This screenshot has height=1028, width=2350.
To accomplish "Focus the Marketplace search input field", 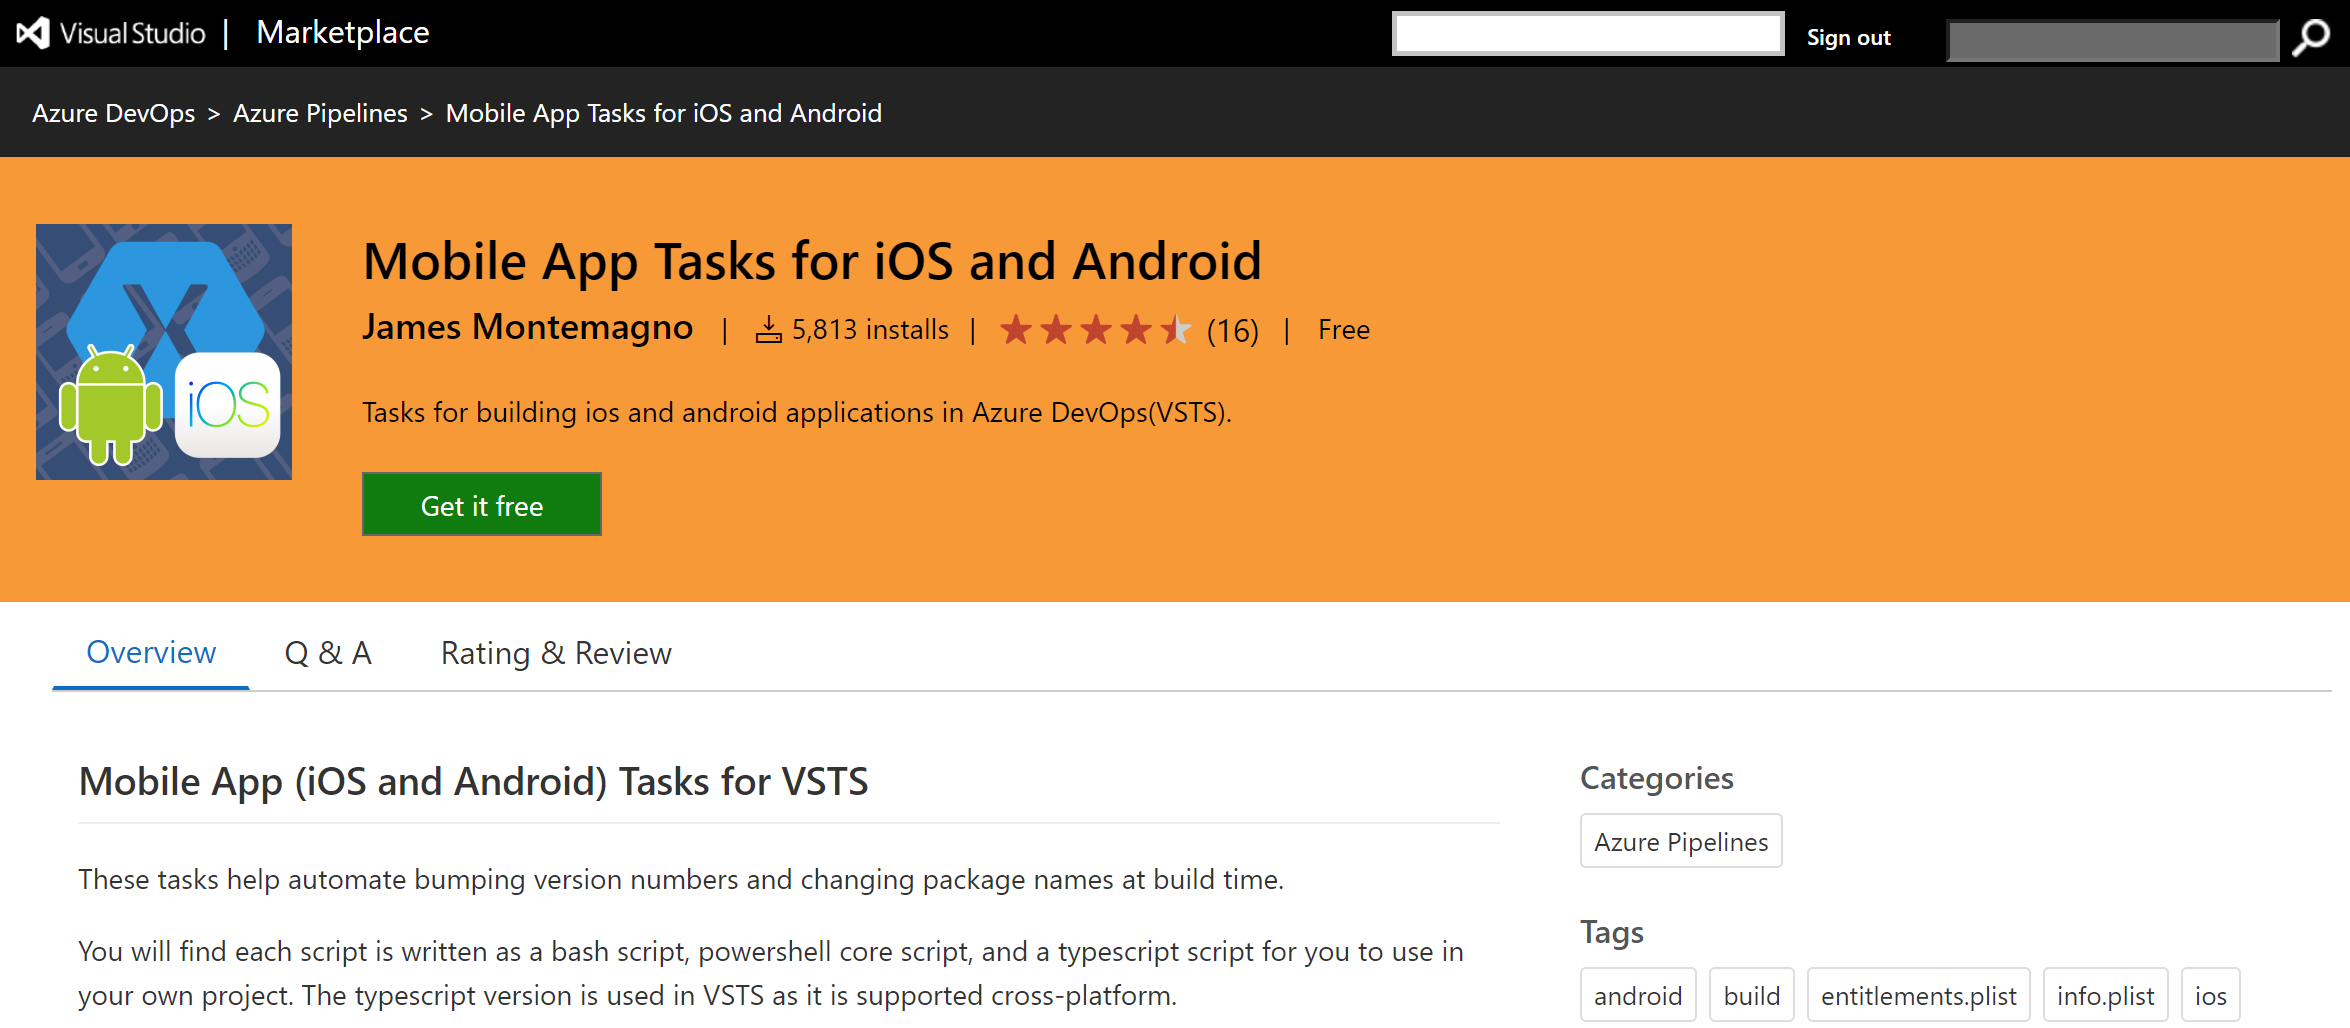I will tap(2113, 40).
